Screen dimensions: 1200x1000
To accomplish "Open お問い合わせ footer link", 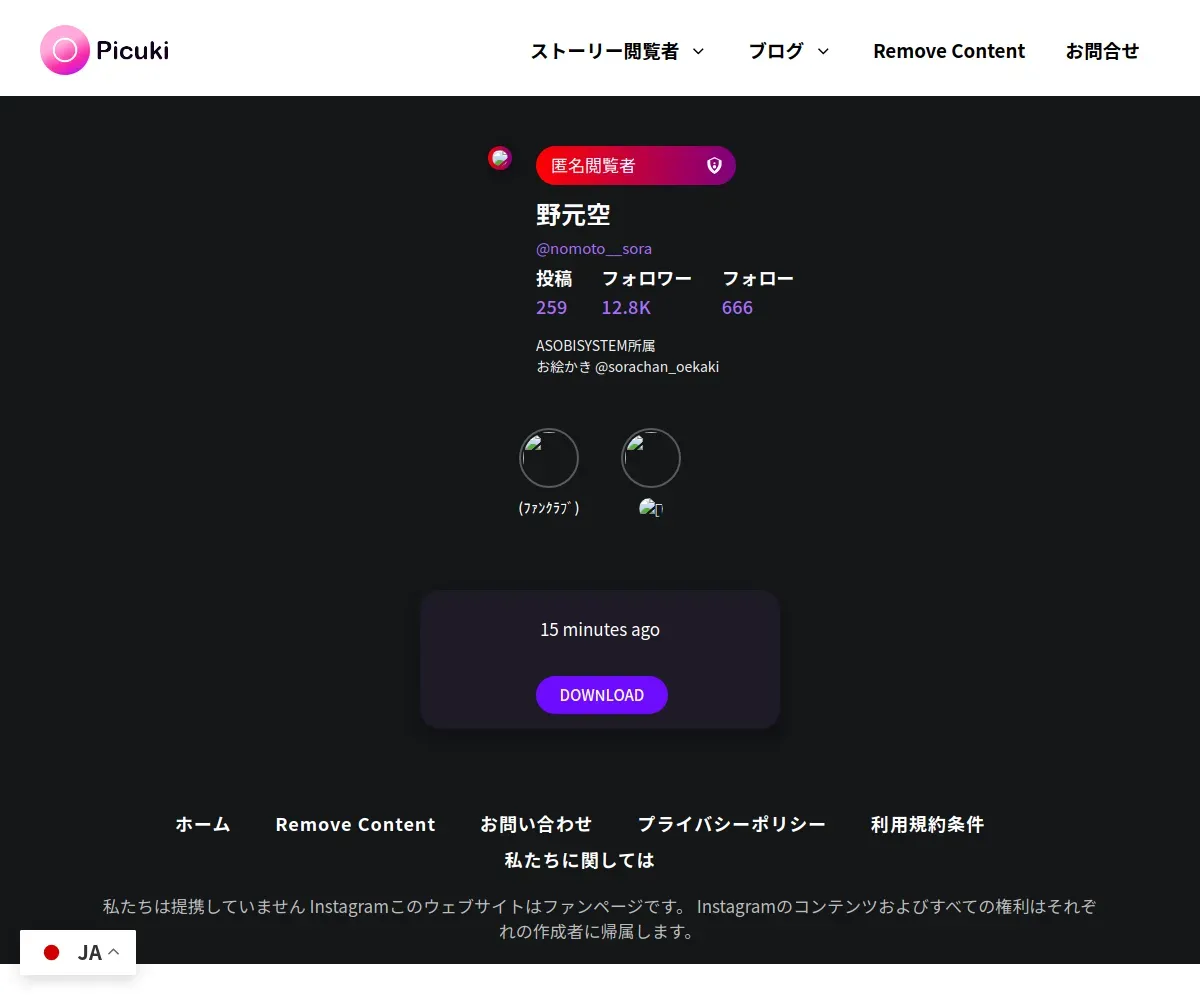I will click(x=536, y=825).
